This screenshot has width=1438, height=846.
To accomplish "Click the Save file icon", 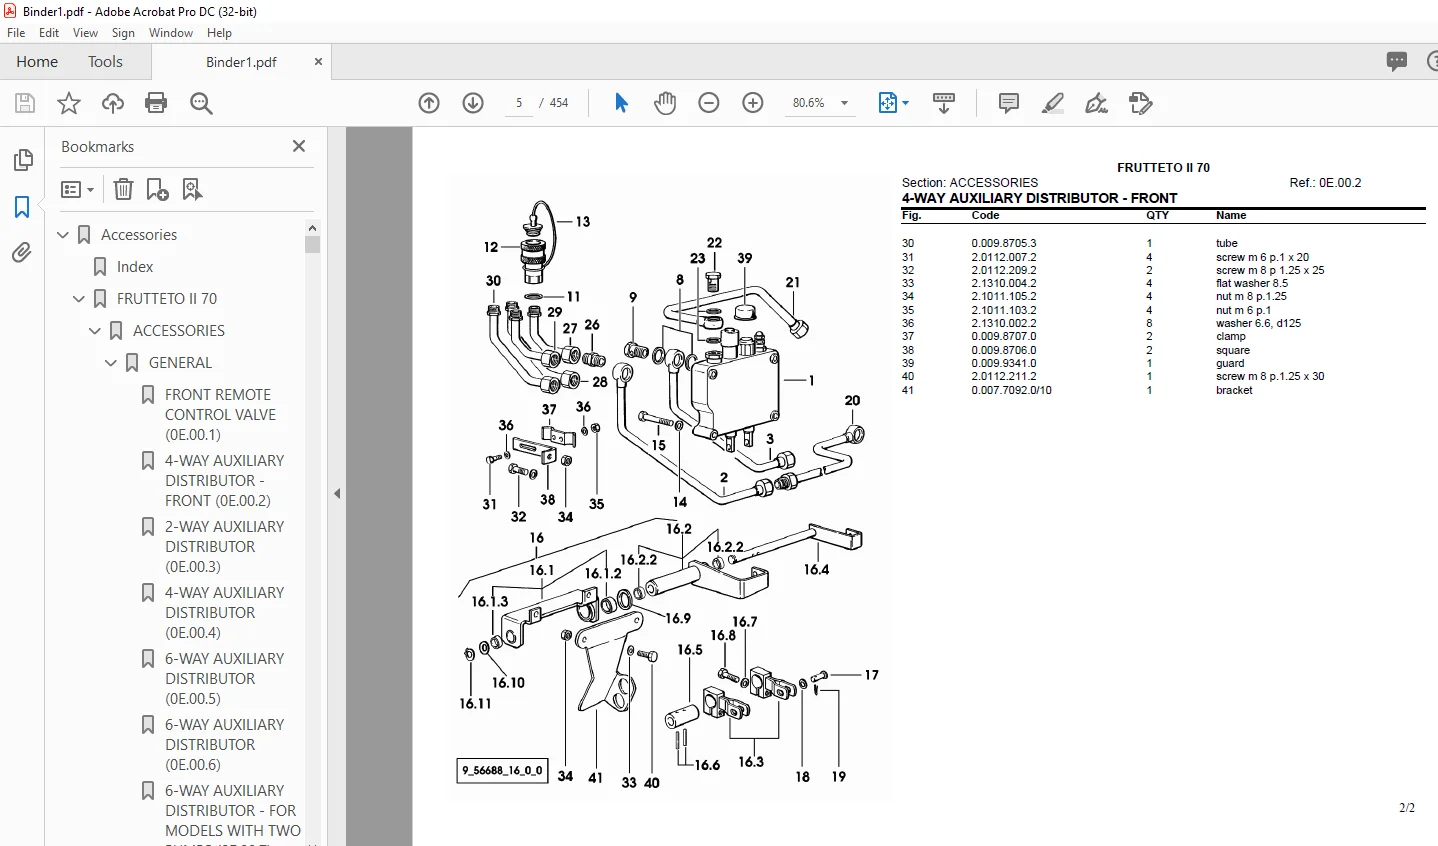I will point(25,103).
